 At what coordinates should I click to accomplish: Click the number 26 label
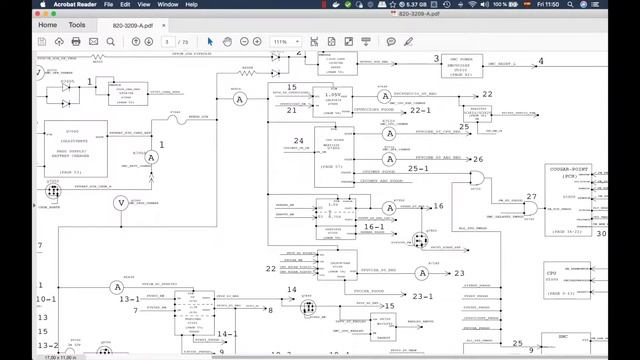pos(478,159)
